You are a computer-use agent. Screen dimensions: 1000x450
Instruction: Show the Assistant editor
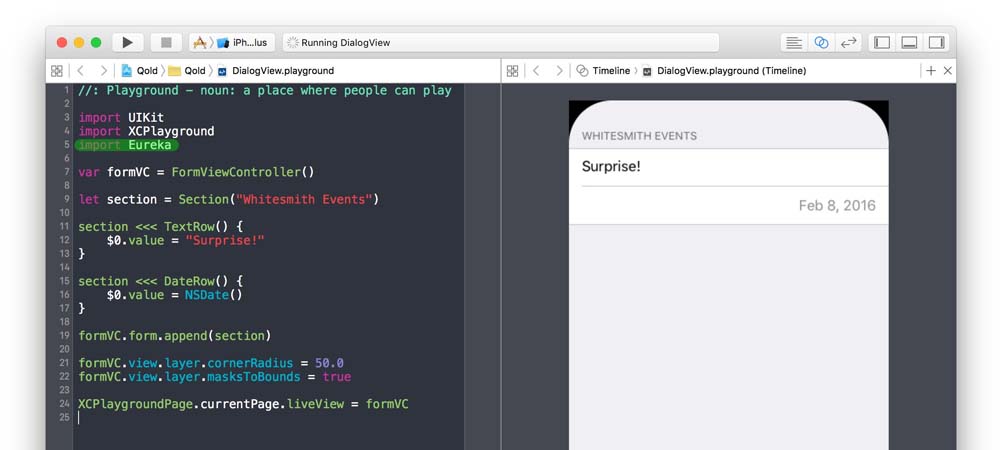[821, 43]
